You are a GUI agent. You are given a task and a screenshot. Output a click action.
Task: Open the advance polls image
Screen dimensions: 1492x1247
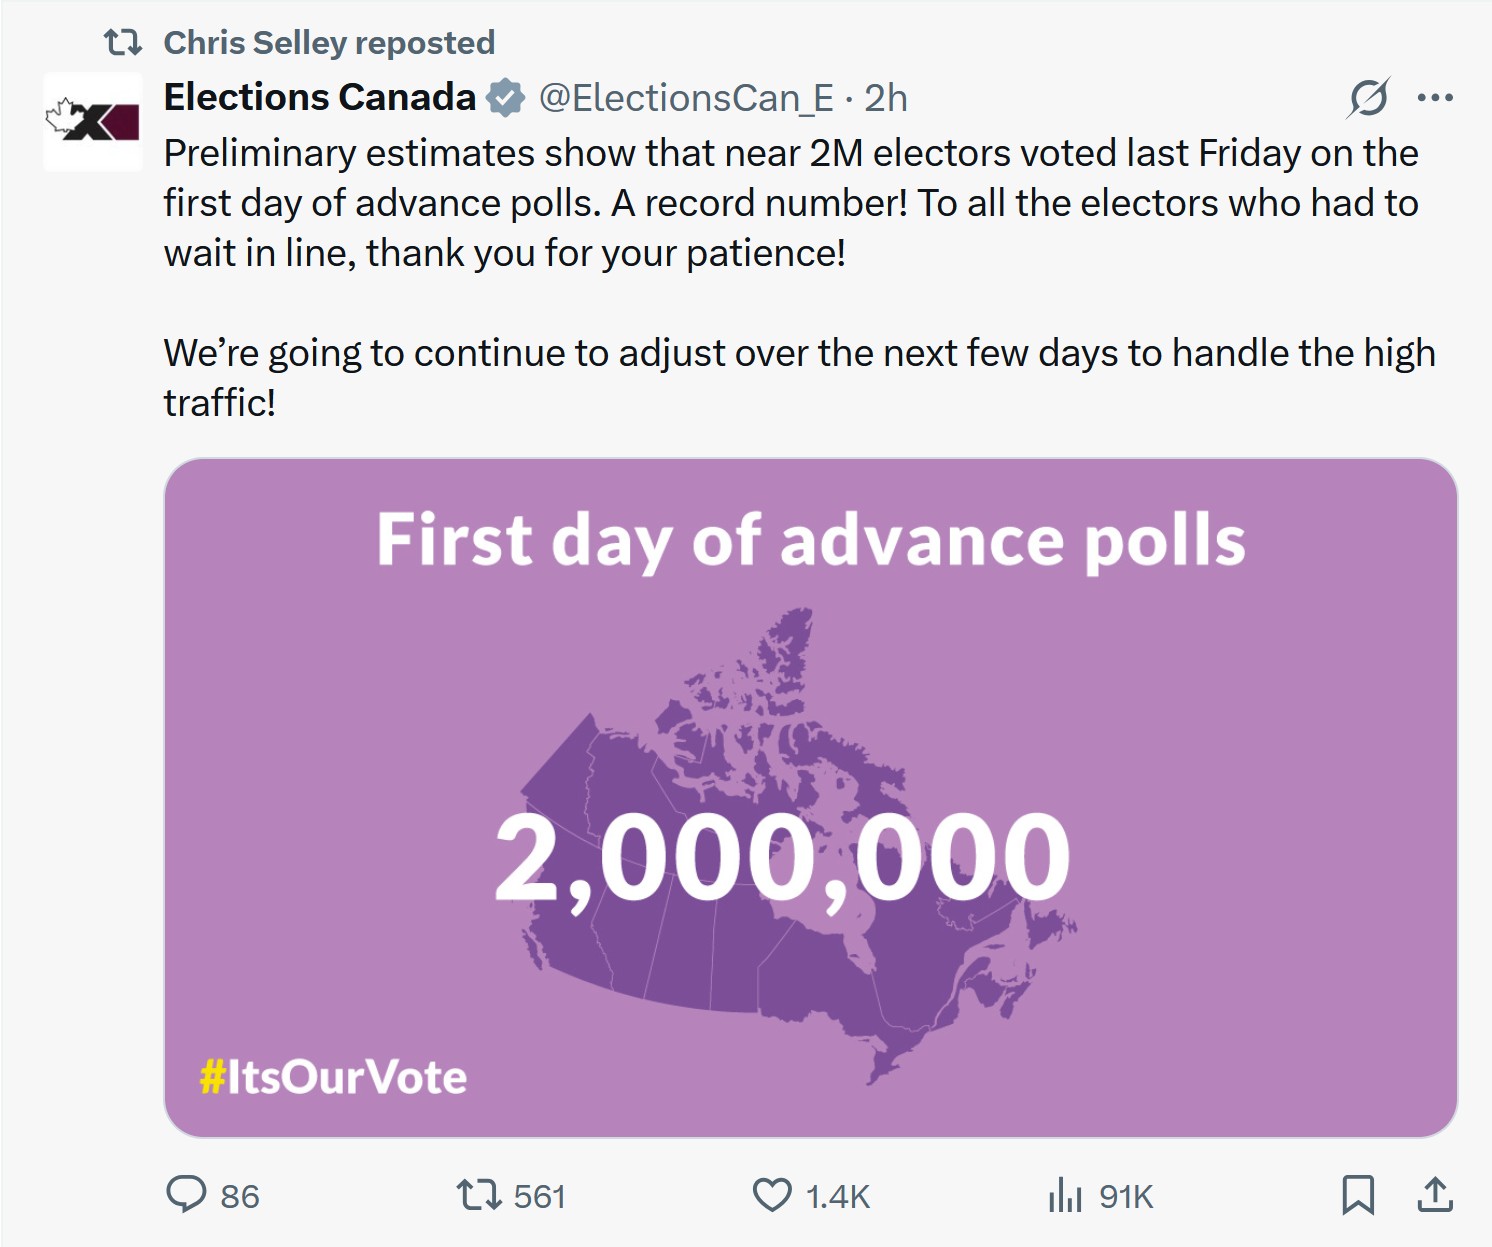pos(810,798)
